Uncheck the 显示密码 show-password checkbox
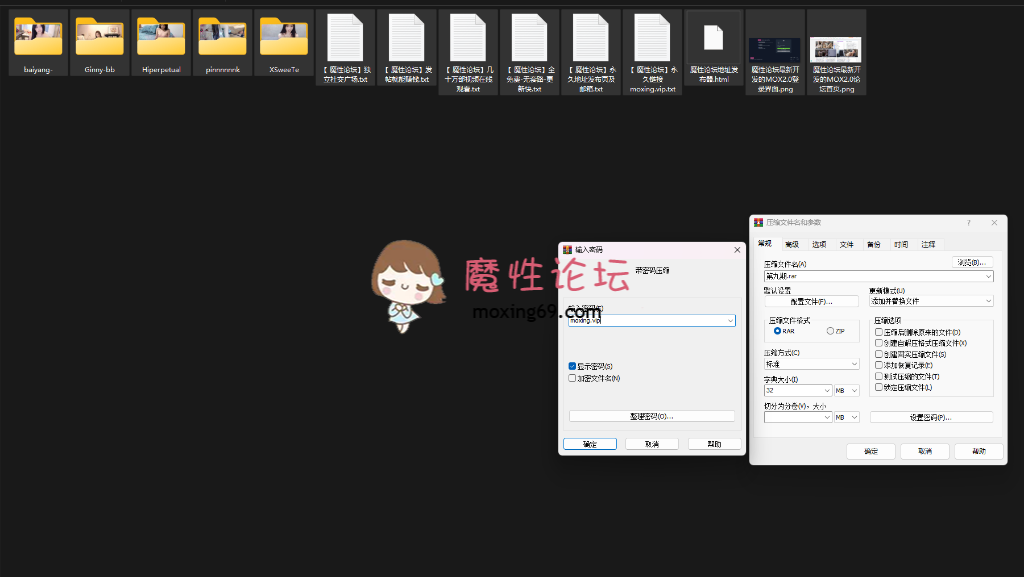 tap(573, 364)
